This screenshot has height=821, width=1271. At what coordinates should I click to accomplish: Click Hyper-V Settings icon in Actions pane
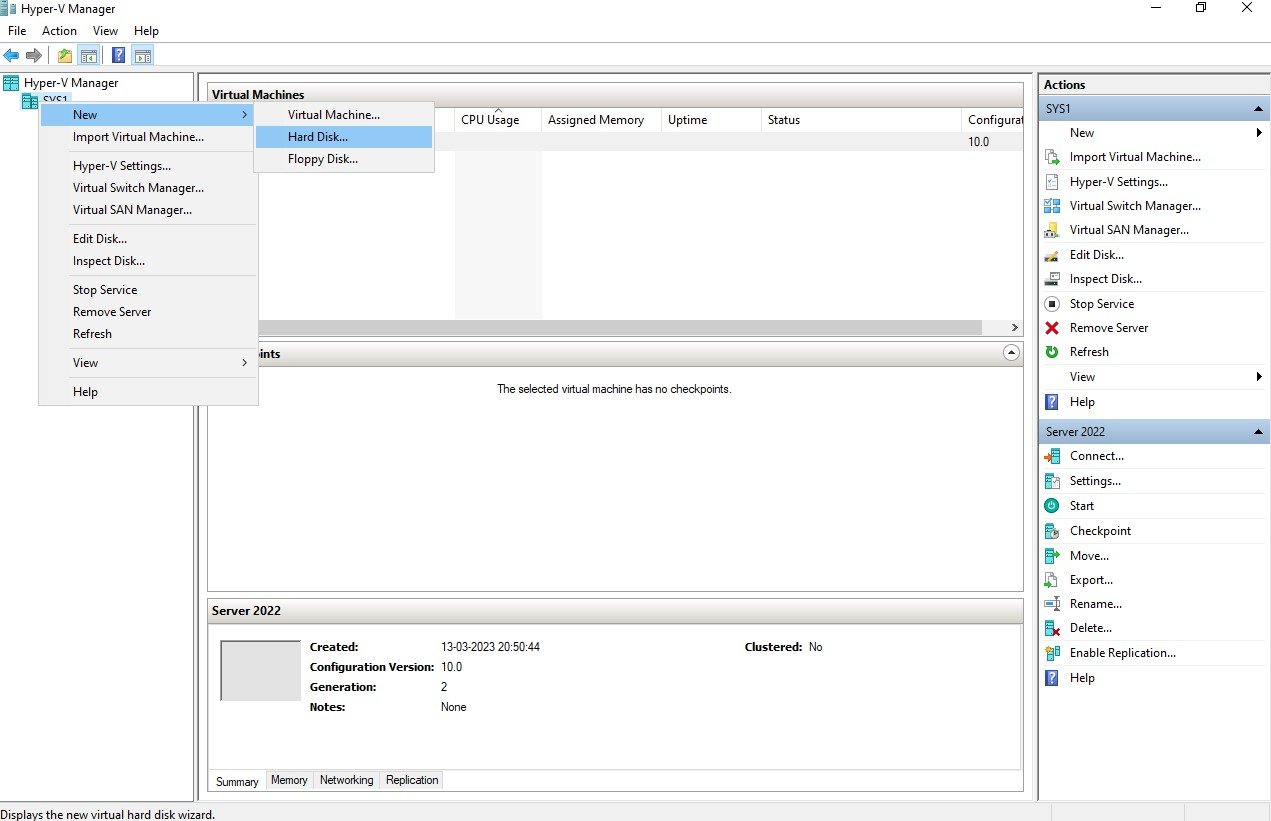1052,182
